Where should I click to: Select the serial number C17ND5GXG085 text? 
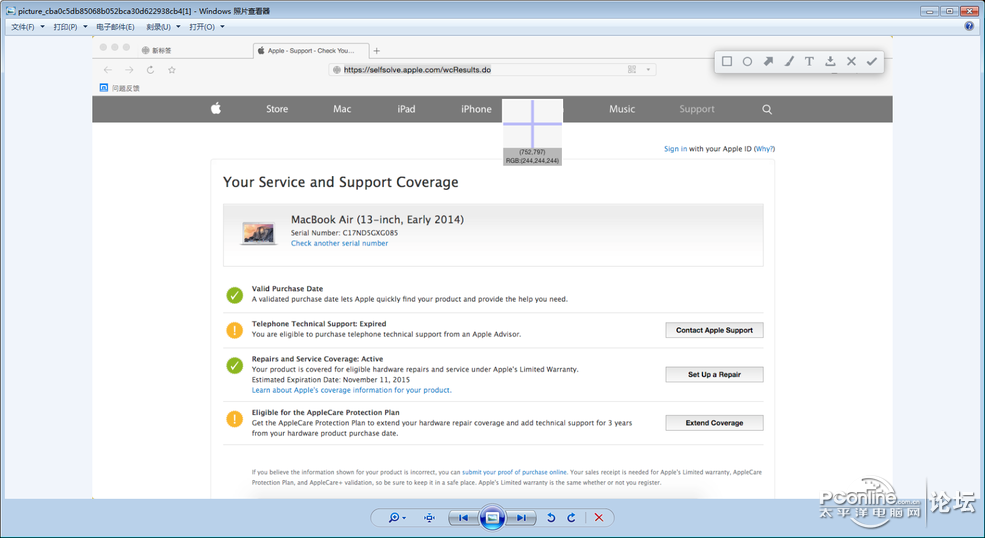(x=370, y=233)
